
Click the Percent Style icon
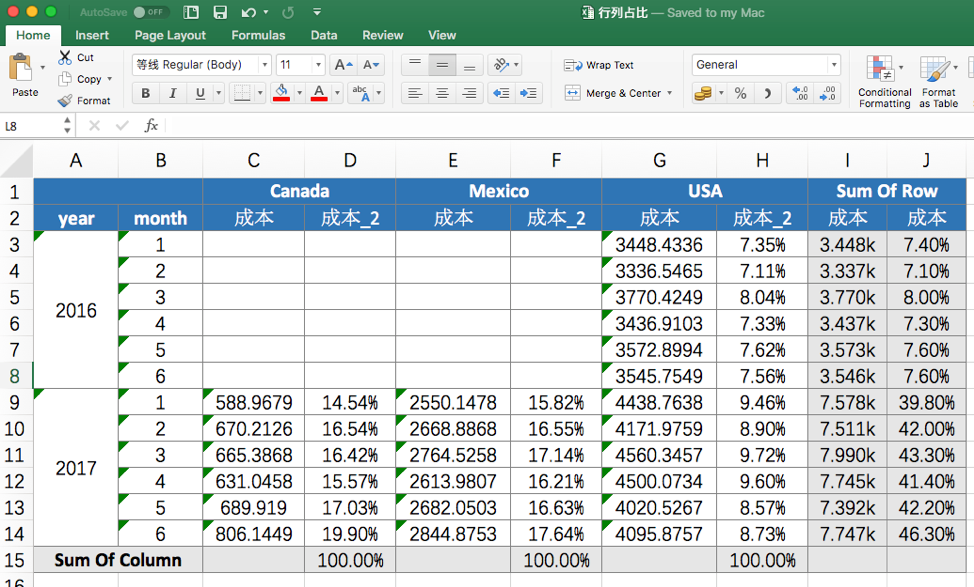click(x=740, y=94)
